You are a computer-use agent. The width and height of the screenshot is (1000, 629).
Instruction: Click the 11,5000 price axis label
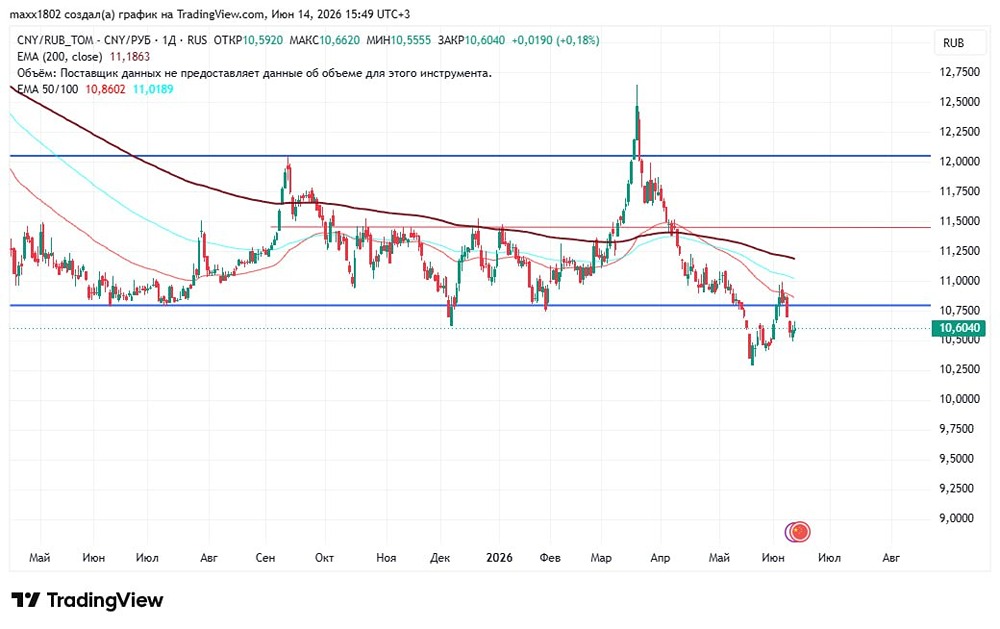pos(960,221)
